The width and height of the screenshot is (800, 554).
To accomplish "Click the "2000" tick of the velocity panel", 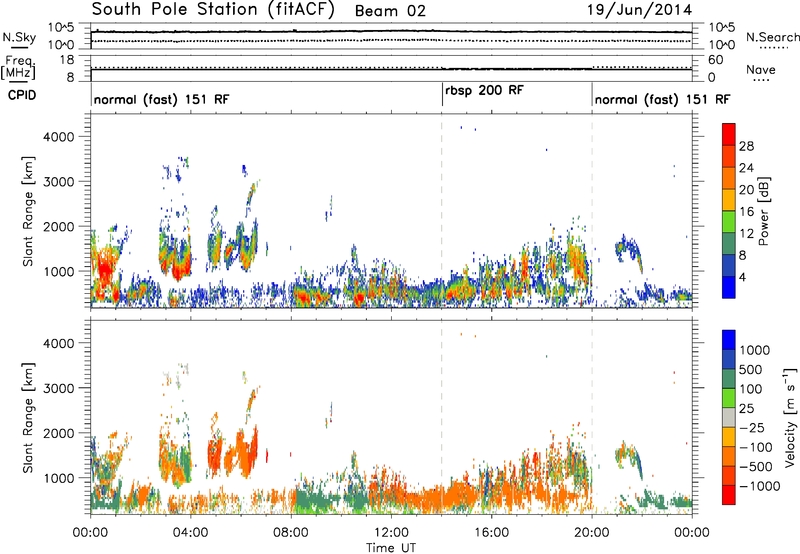I will pyautogui.click(x=58, y=433).
